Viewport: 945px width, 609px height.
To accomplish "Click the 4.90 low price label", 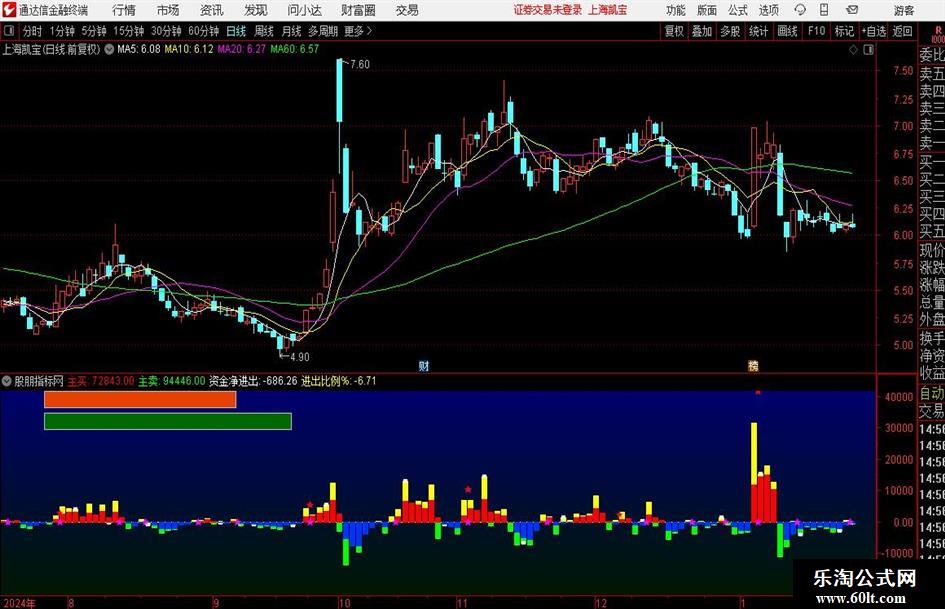I will (300, 357).
